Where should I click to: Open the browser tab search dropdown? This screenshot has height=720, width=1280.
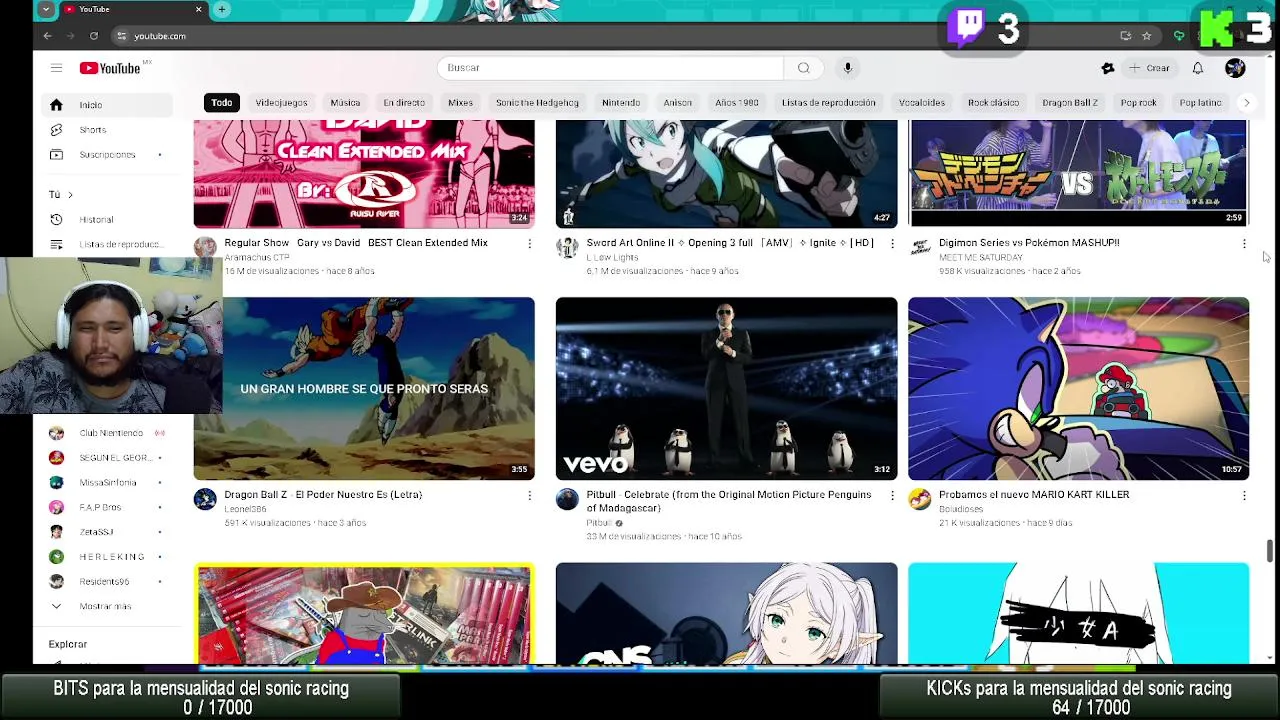(45, 9)
